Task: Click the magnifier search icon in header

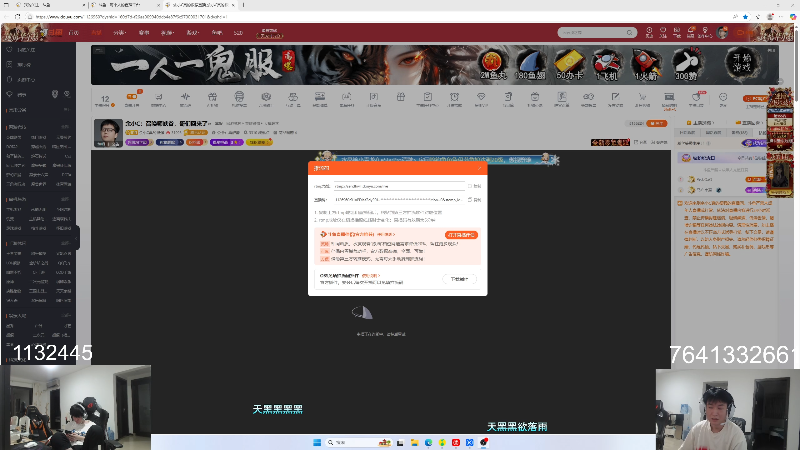Action: (630, 33)
